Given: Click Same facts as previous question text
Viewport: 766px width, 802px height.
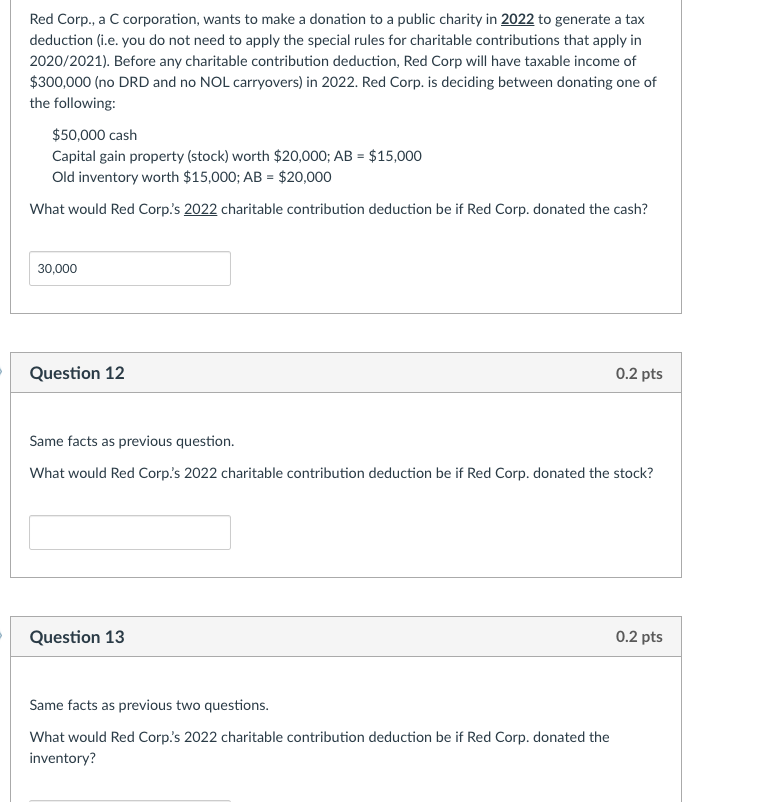Looking at the screenshot, I should tap(132, 441).
